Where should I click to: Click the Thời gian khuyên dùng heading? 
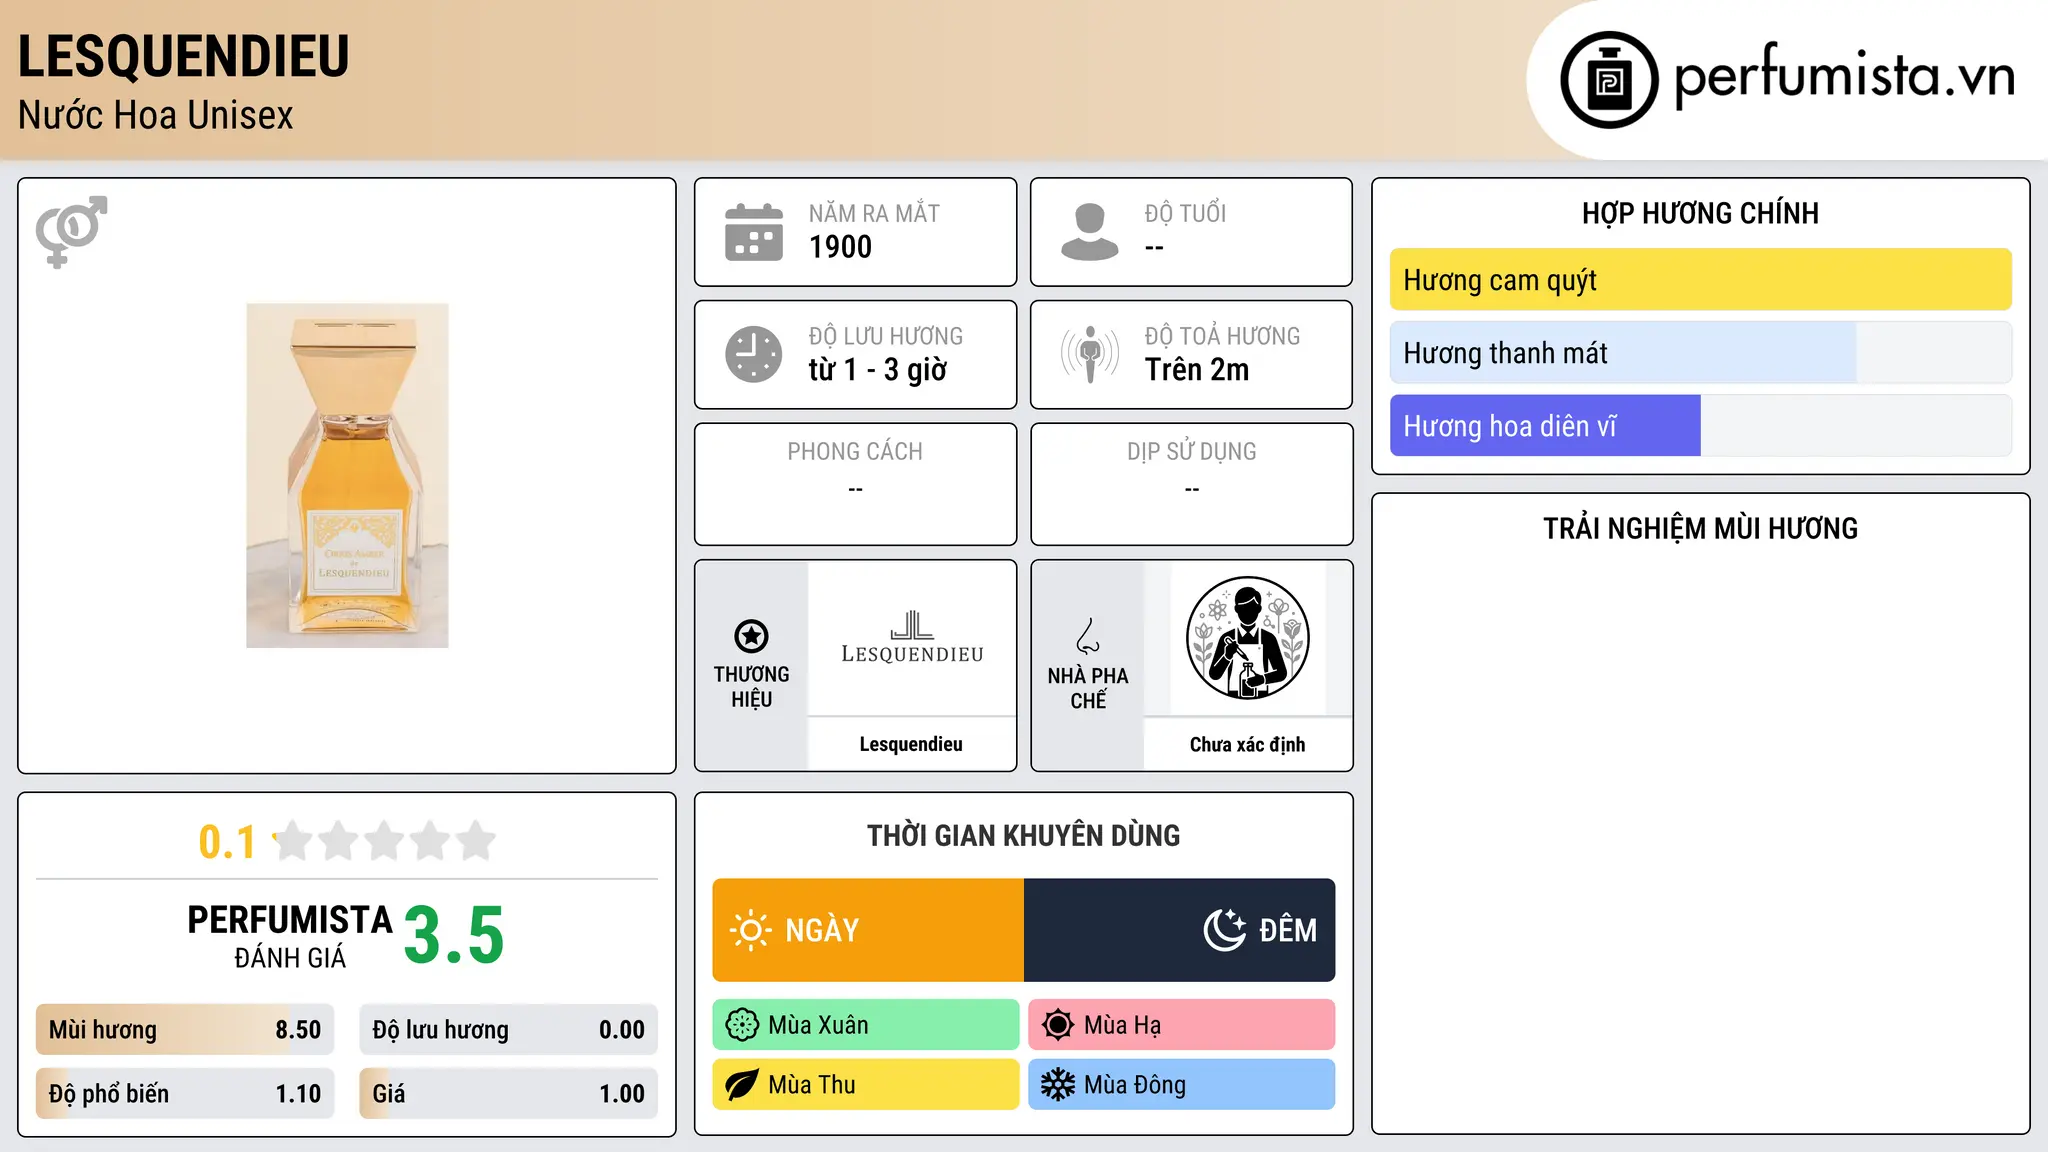(x=1024, y=835)
